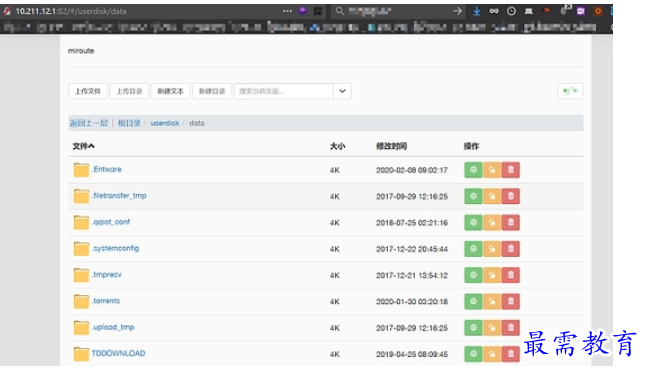Click the magnifier icon in browser search bar

[x=339, y=11]
